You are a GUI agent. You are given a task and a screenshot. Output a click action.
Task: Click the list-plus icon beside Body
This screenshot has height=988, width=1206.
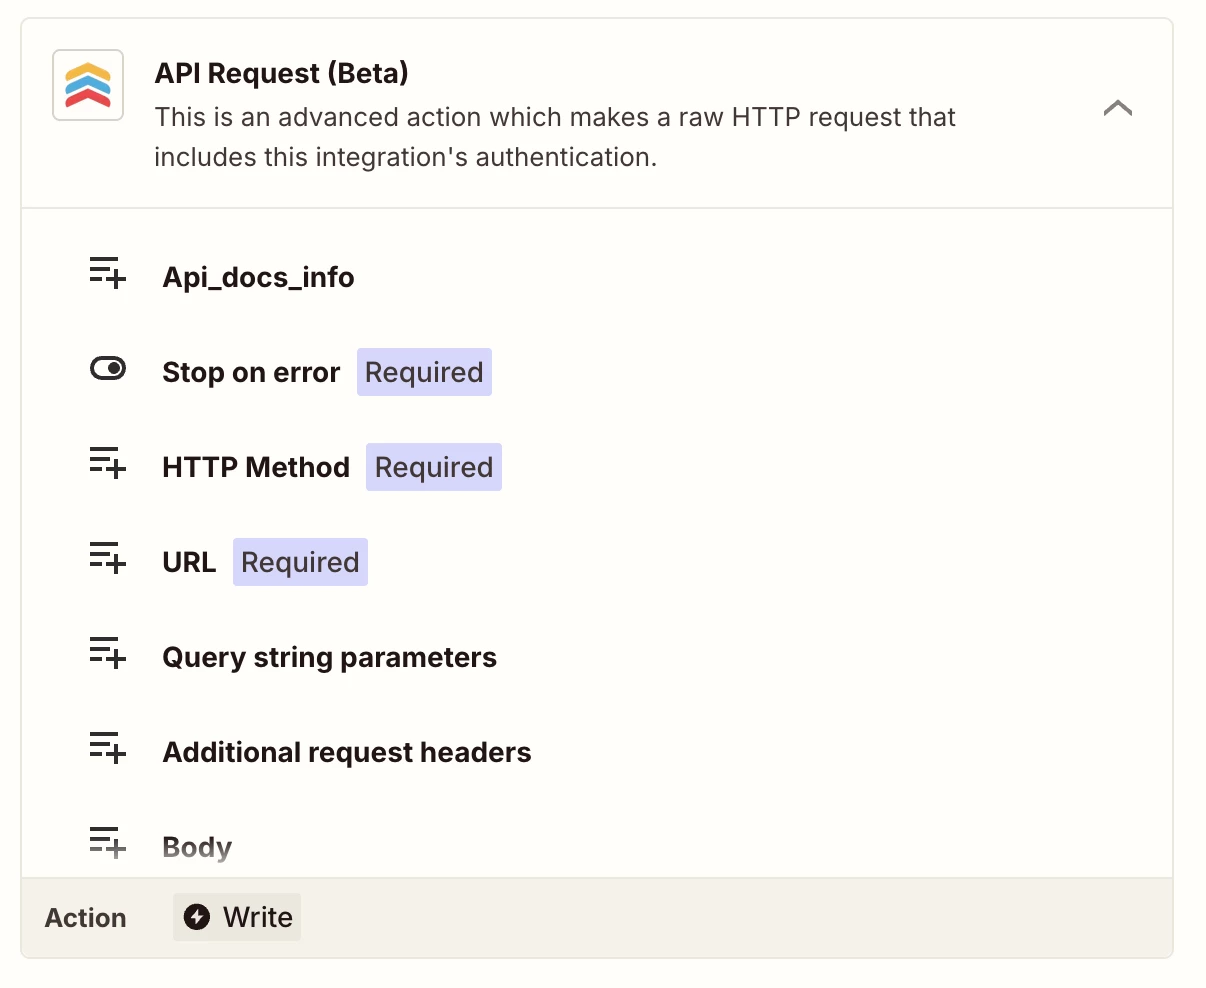tap(108, 842)
